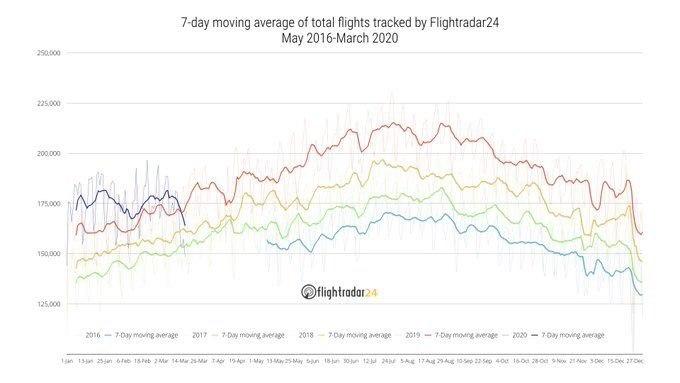Click the 200,000 y-axis label
The width and height of the screenshot is (680, 383).
(x=49, y=154)
